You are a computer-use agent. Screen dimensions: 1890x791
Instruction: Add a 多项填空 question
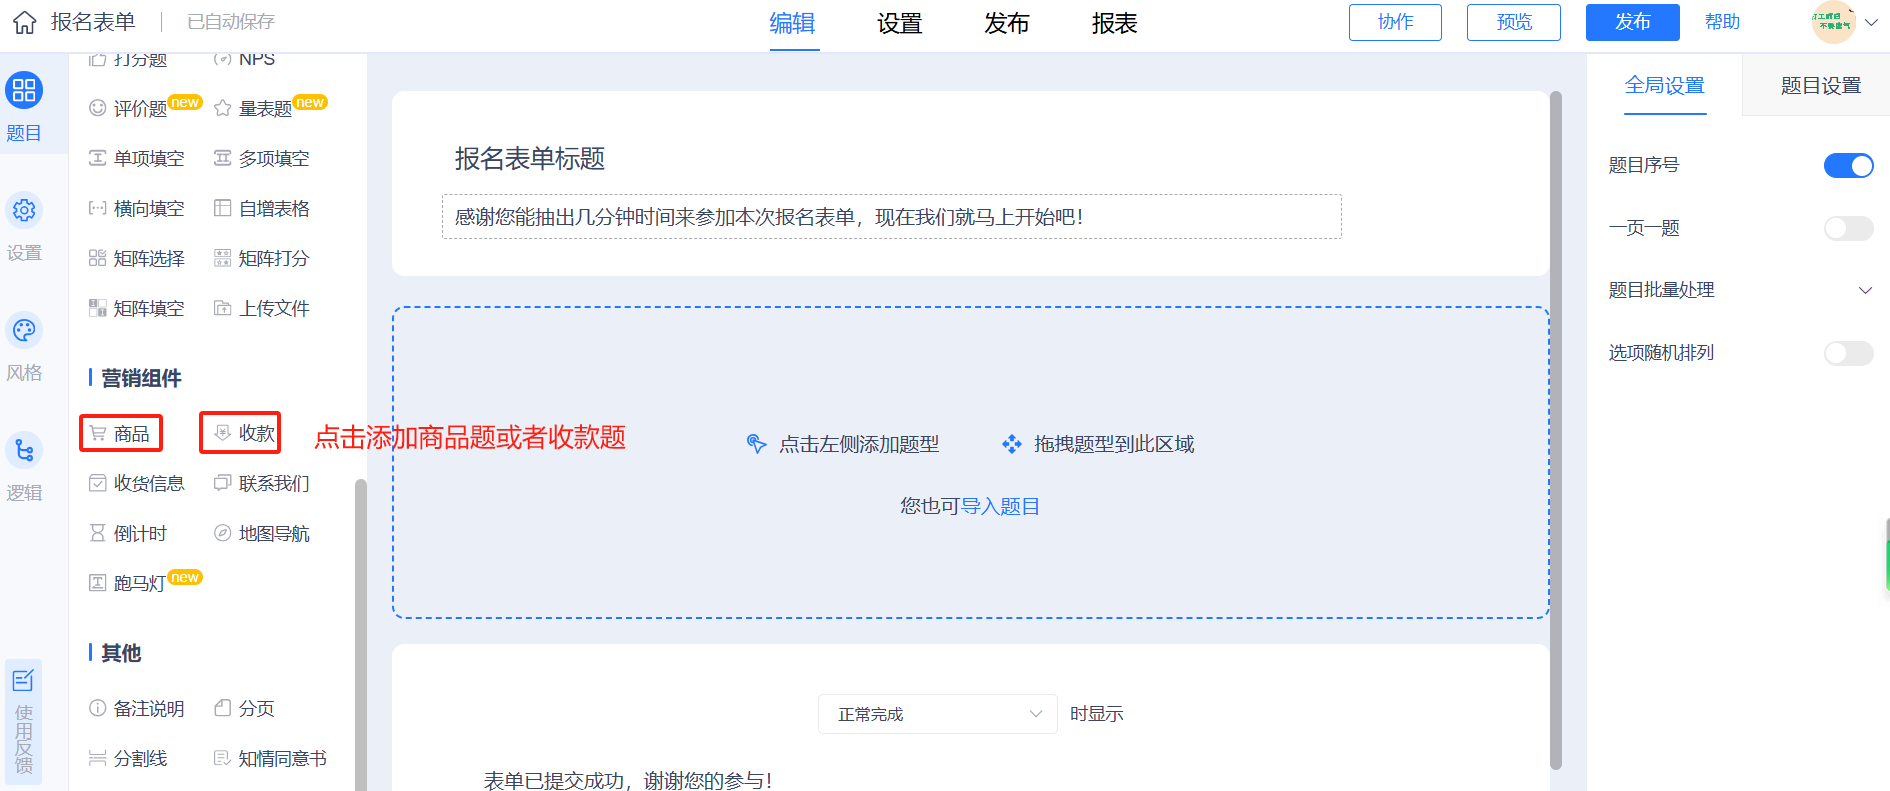[262, 158]
